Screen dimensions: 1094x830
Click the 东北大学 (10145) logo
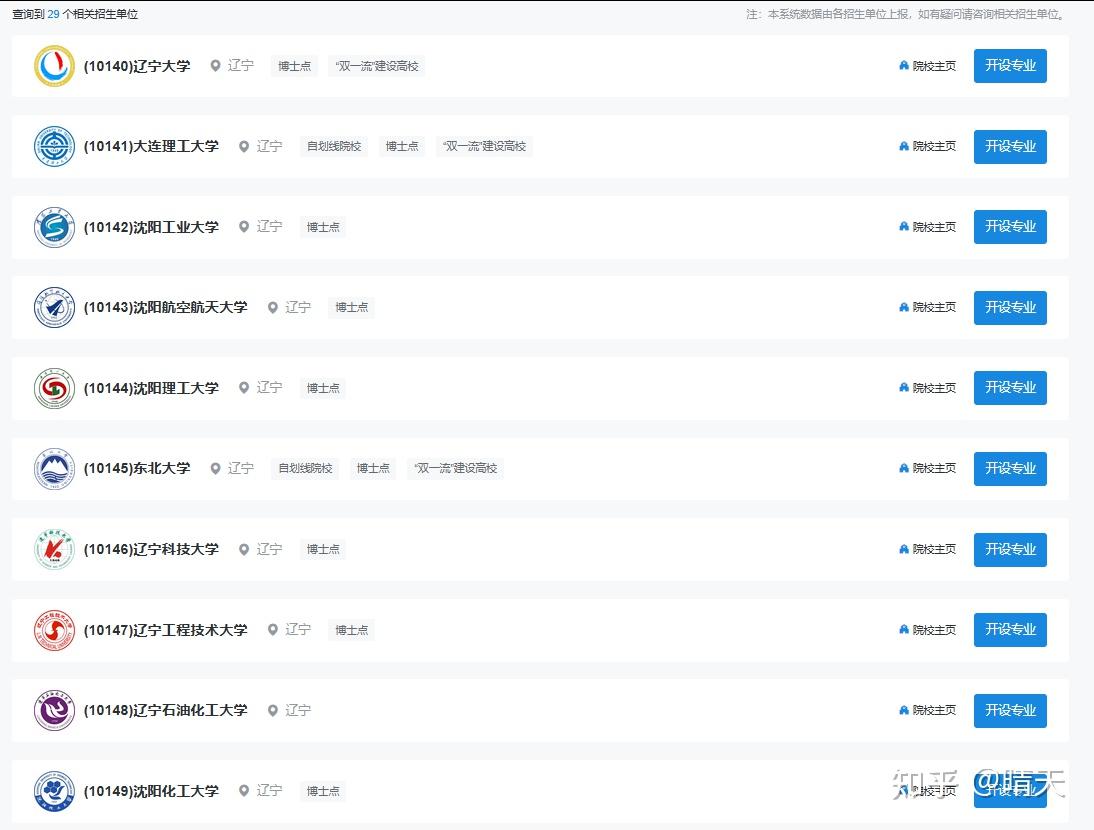click(54, 469)
